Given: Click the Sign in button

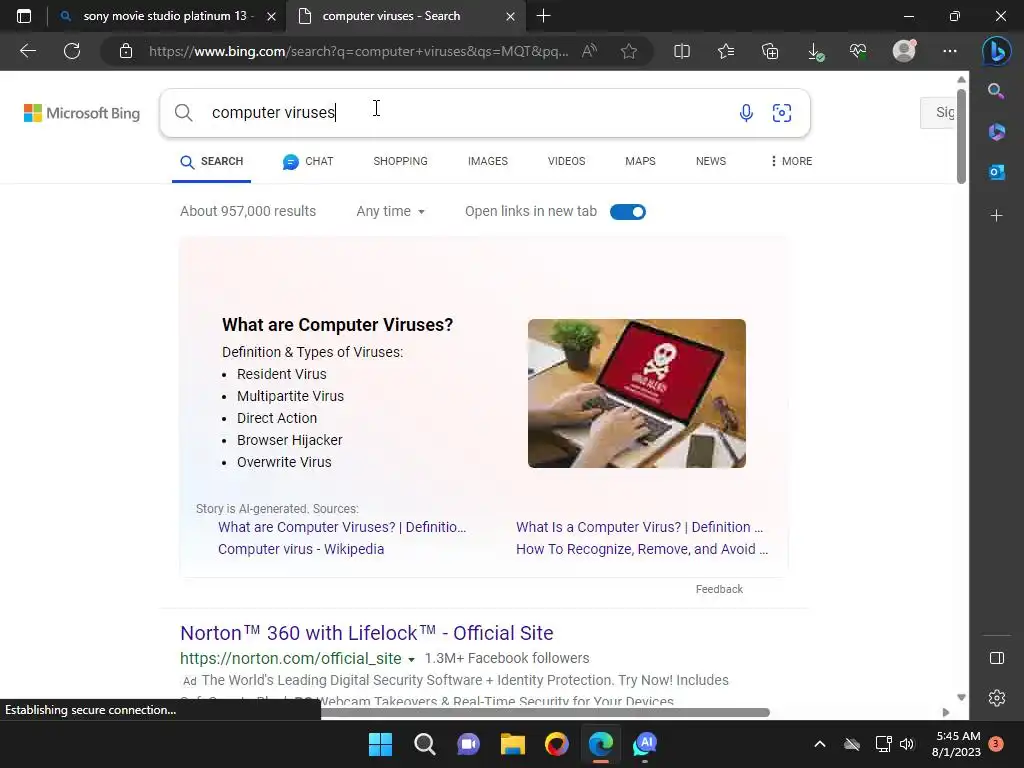Looking at the screenshot, I should (938, 112).
